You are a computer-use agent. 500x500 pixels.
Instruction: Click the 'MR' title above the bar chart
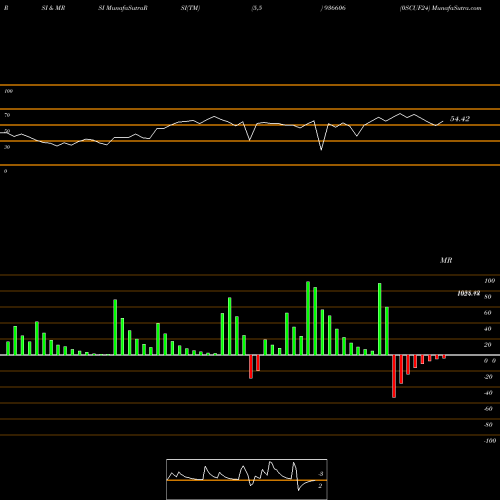(446, 260)
